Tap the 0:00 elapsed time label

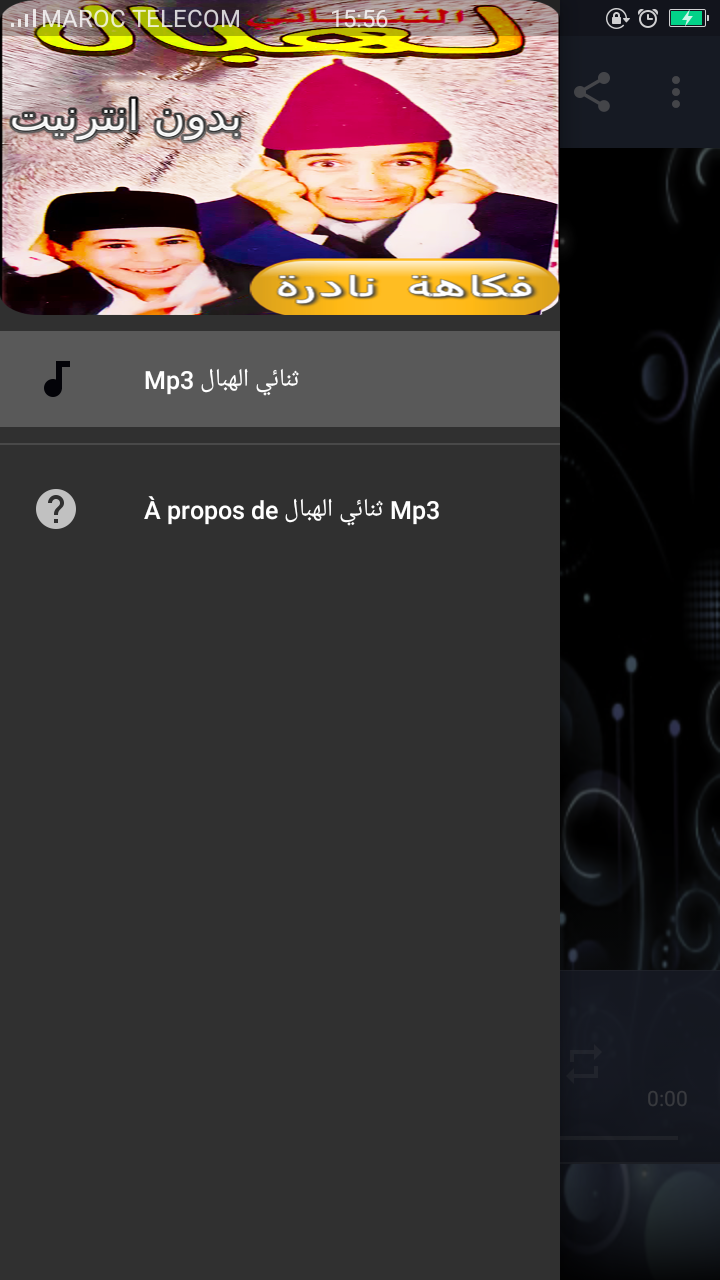coord(667,1099)
